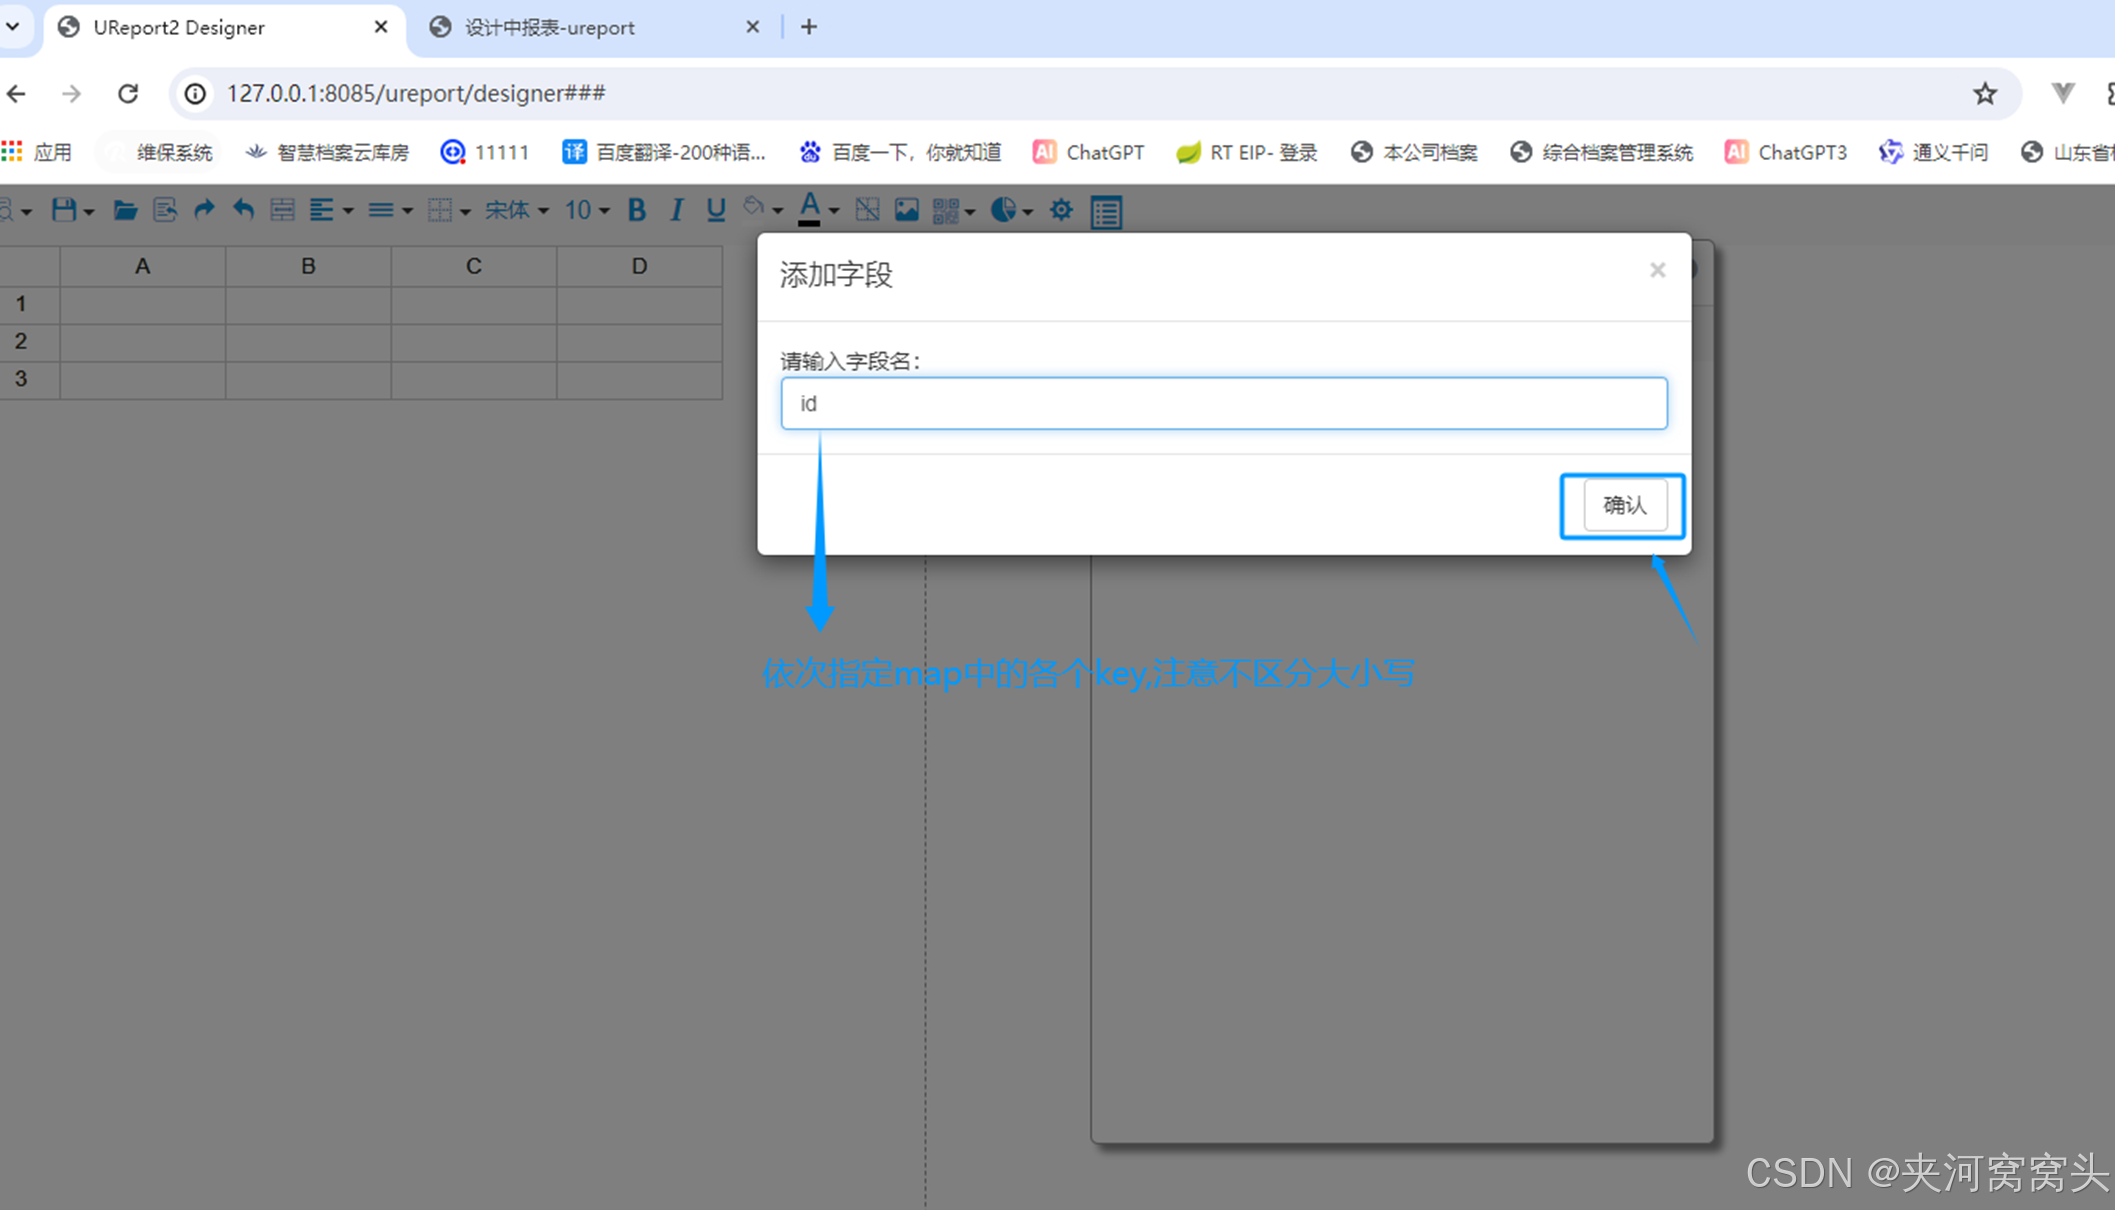Insert image icon in toolbar
The image size is (2115, 1210).
[906, 210]
